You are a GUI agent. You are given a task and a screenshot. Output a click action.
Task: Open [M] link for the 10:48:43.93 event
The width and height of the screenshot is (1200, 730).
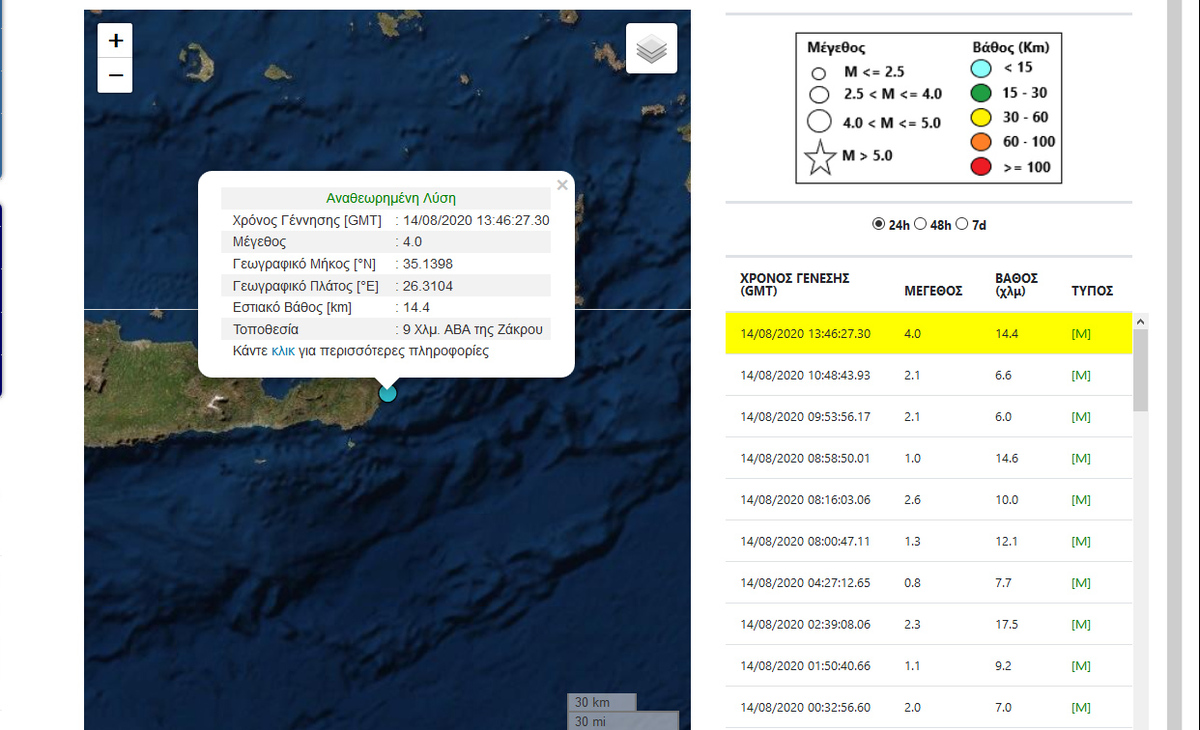pyautogui.click(x=1080, y=375)
